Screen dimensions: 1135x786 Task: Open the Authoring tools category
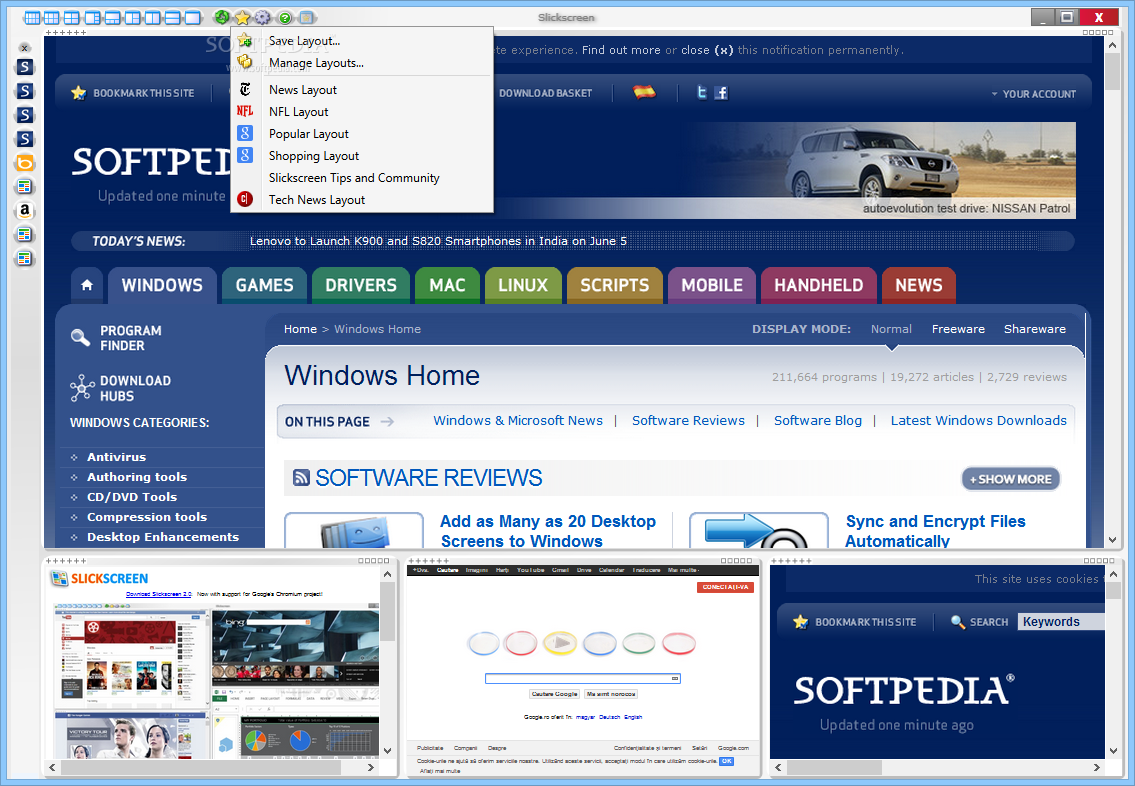pos(137,477)
